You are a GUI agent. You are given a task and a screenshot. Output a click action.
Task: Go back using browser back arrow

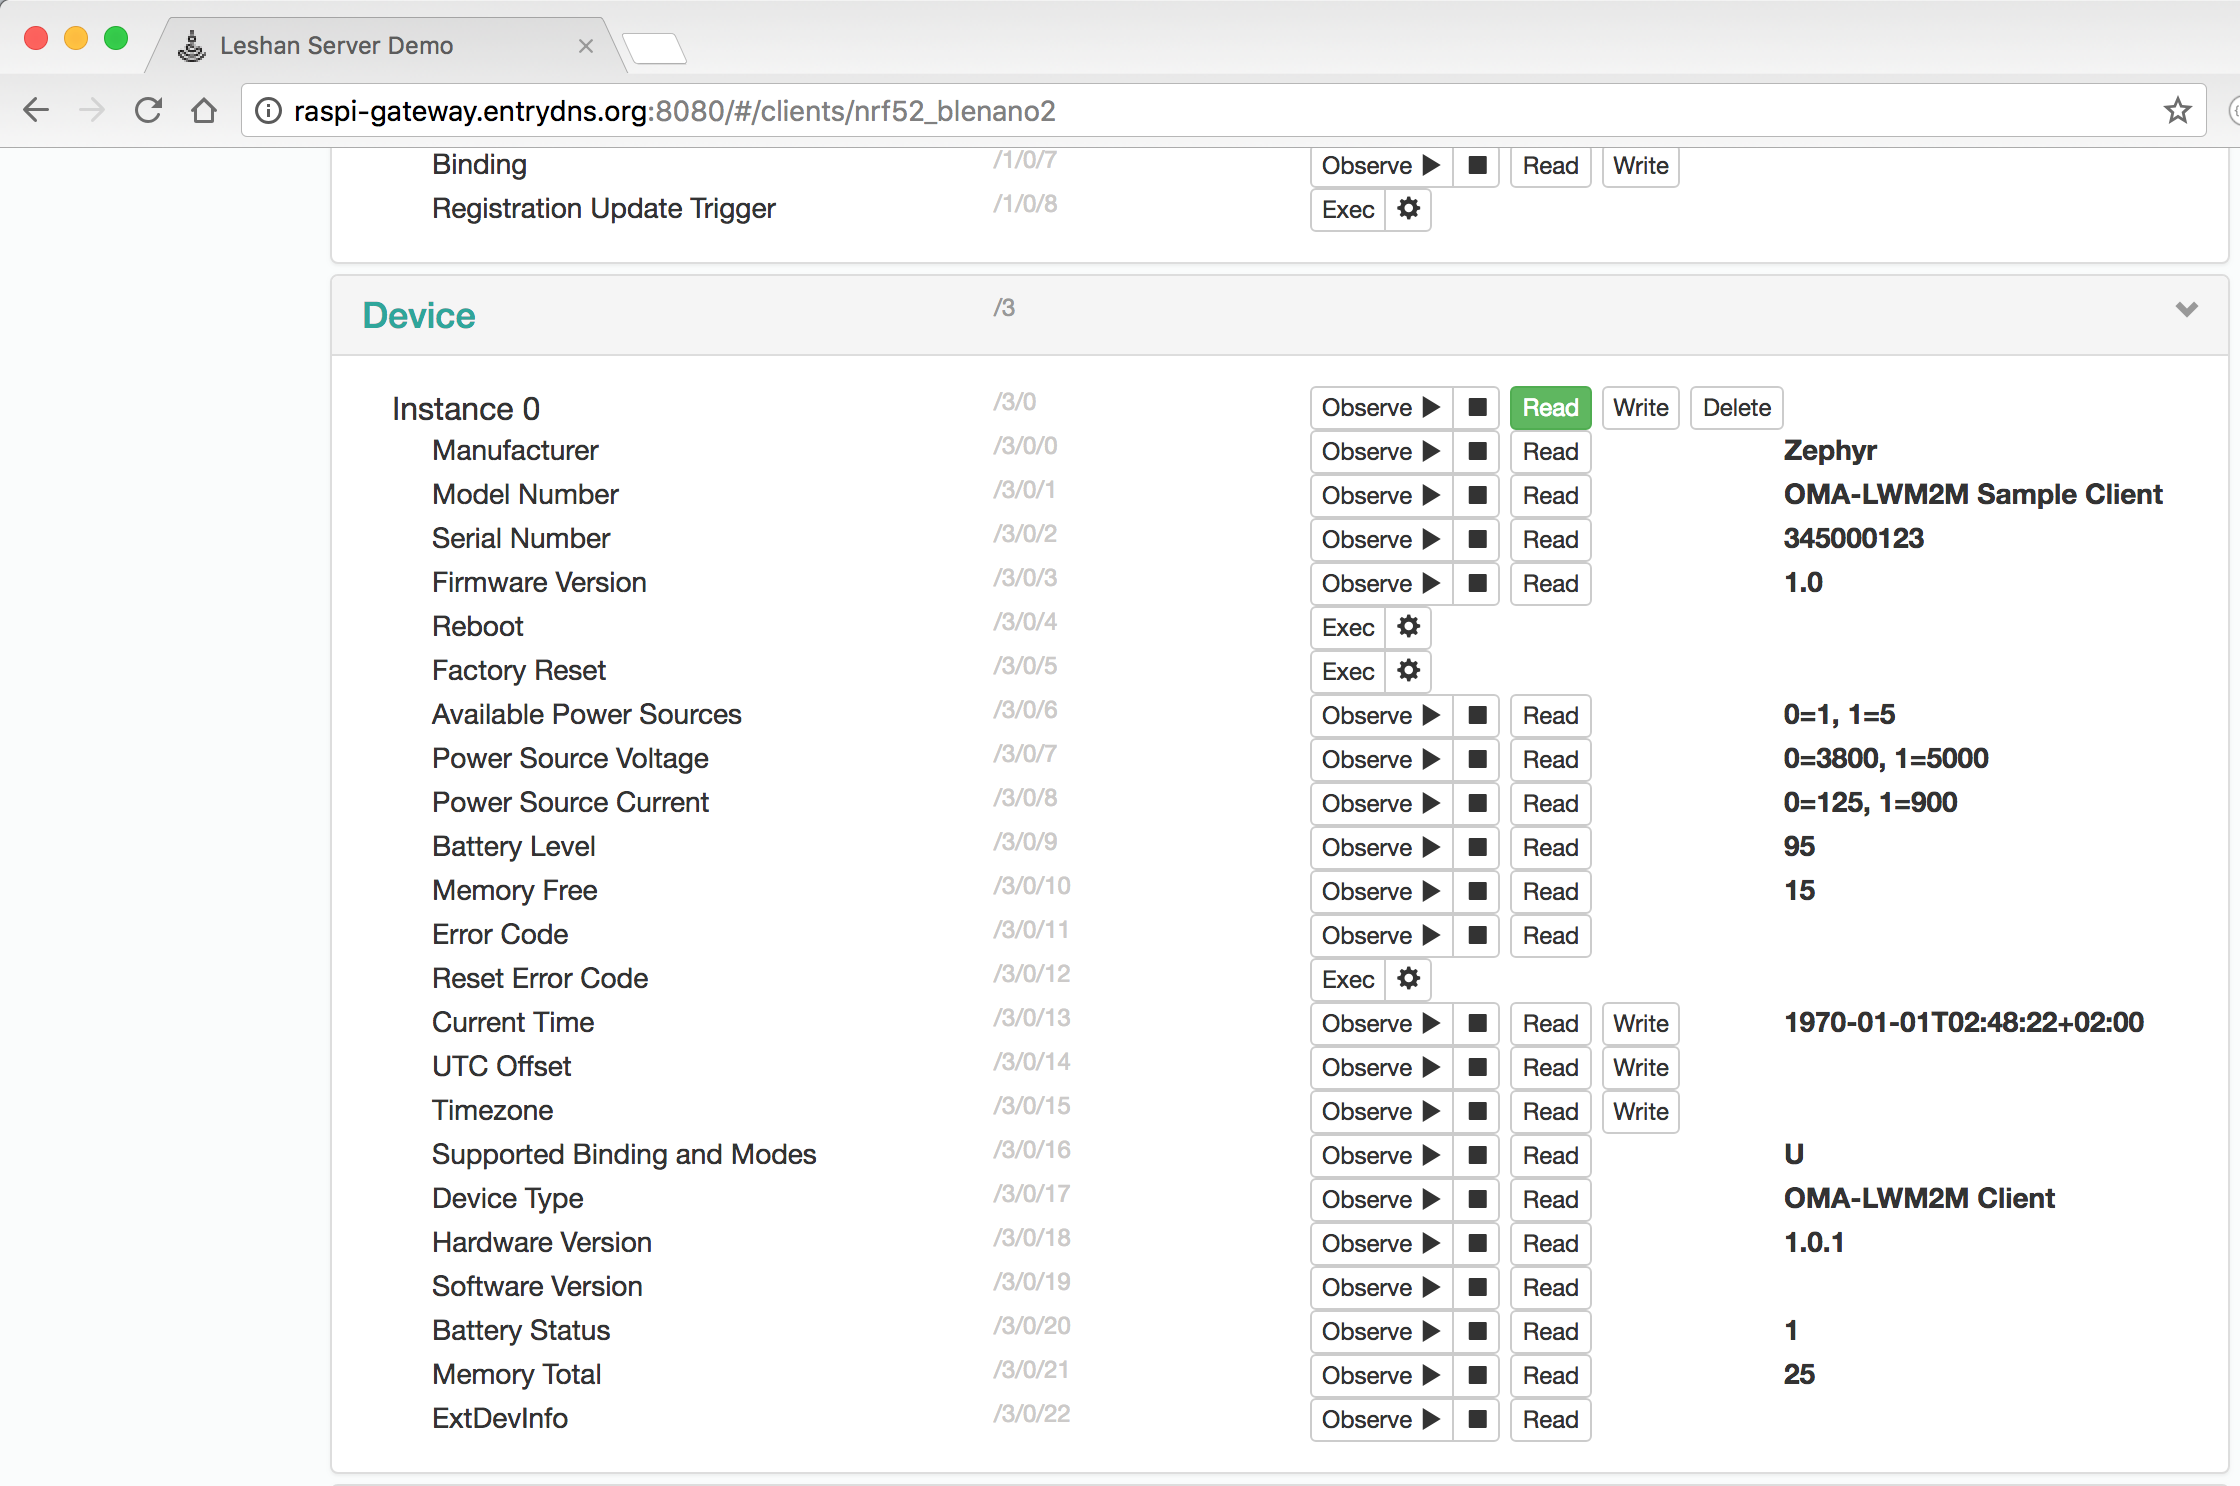(x=36, y=110)
